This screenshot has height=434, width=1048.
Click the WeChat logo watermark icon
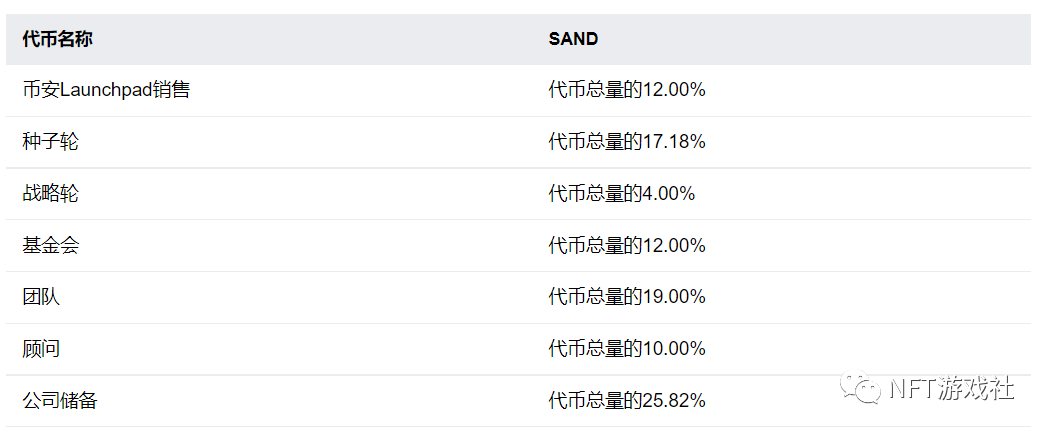(x=862, y=388)
